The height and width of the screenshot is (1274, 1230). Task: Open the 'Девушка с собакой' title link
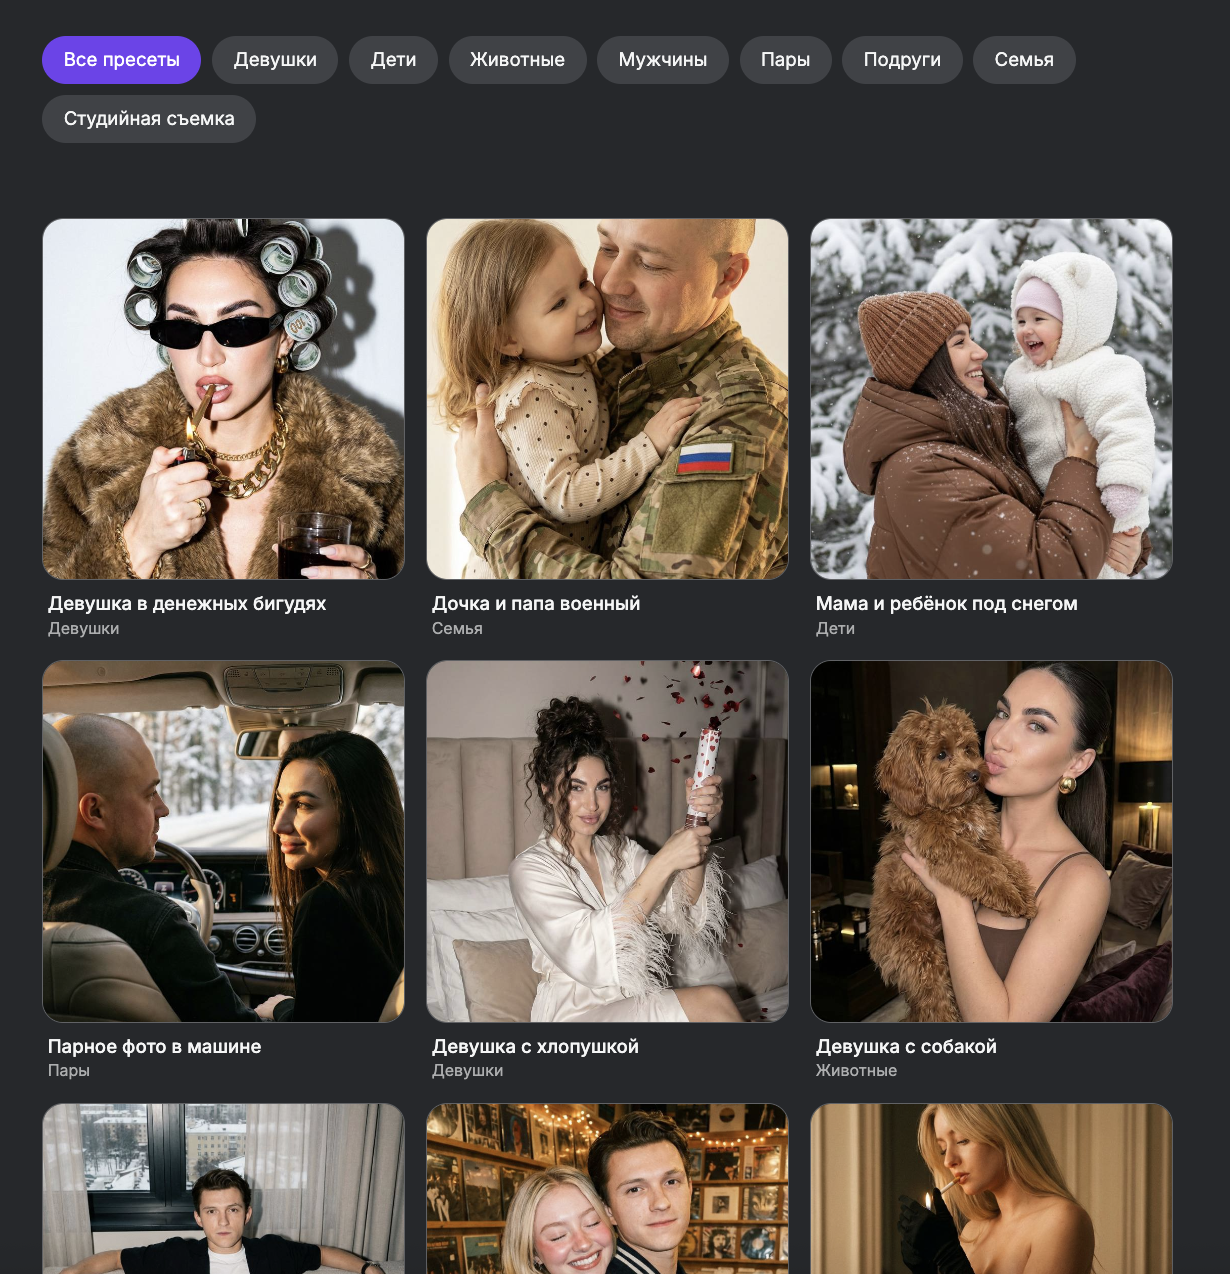tap(906, 1047)
